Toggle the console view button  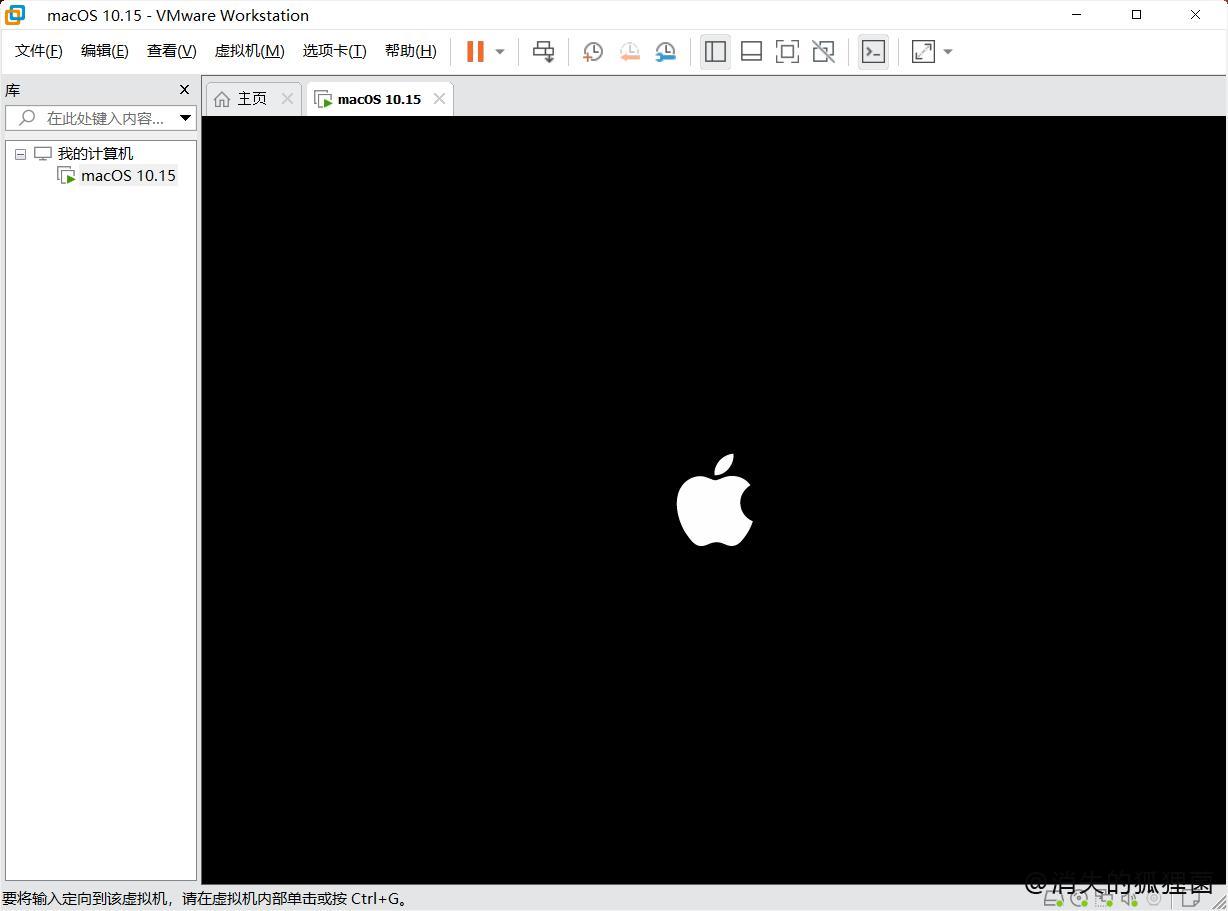tap(873, 52)
